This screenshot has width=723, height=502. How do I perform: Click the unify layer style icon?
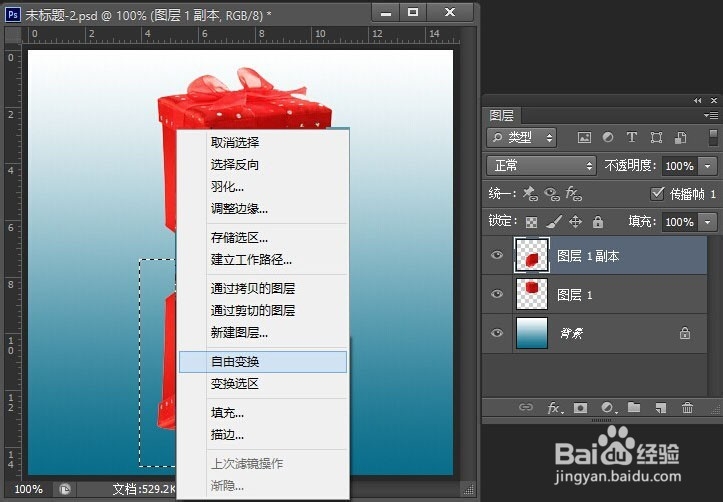click(573, 194)
